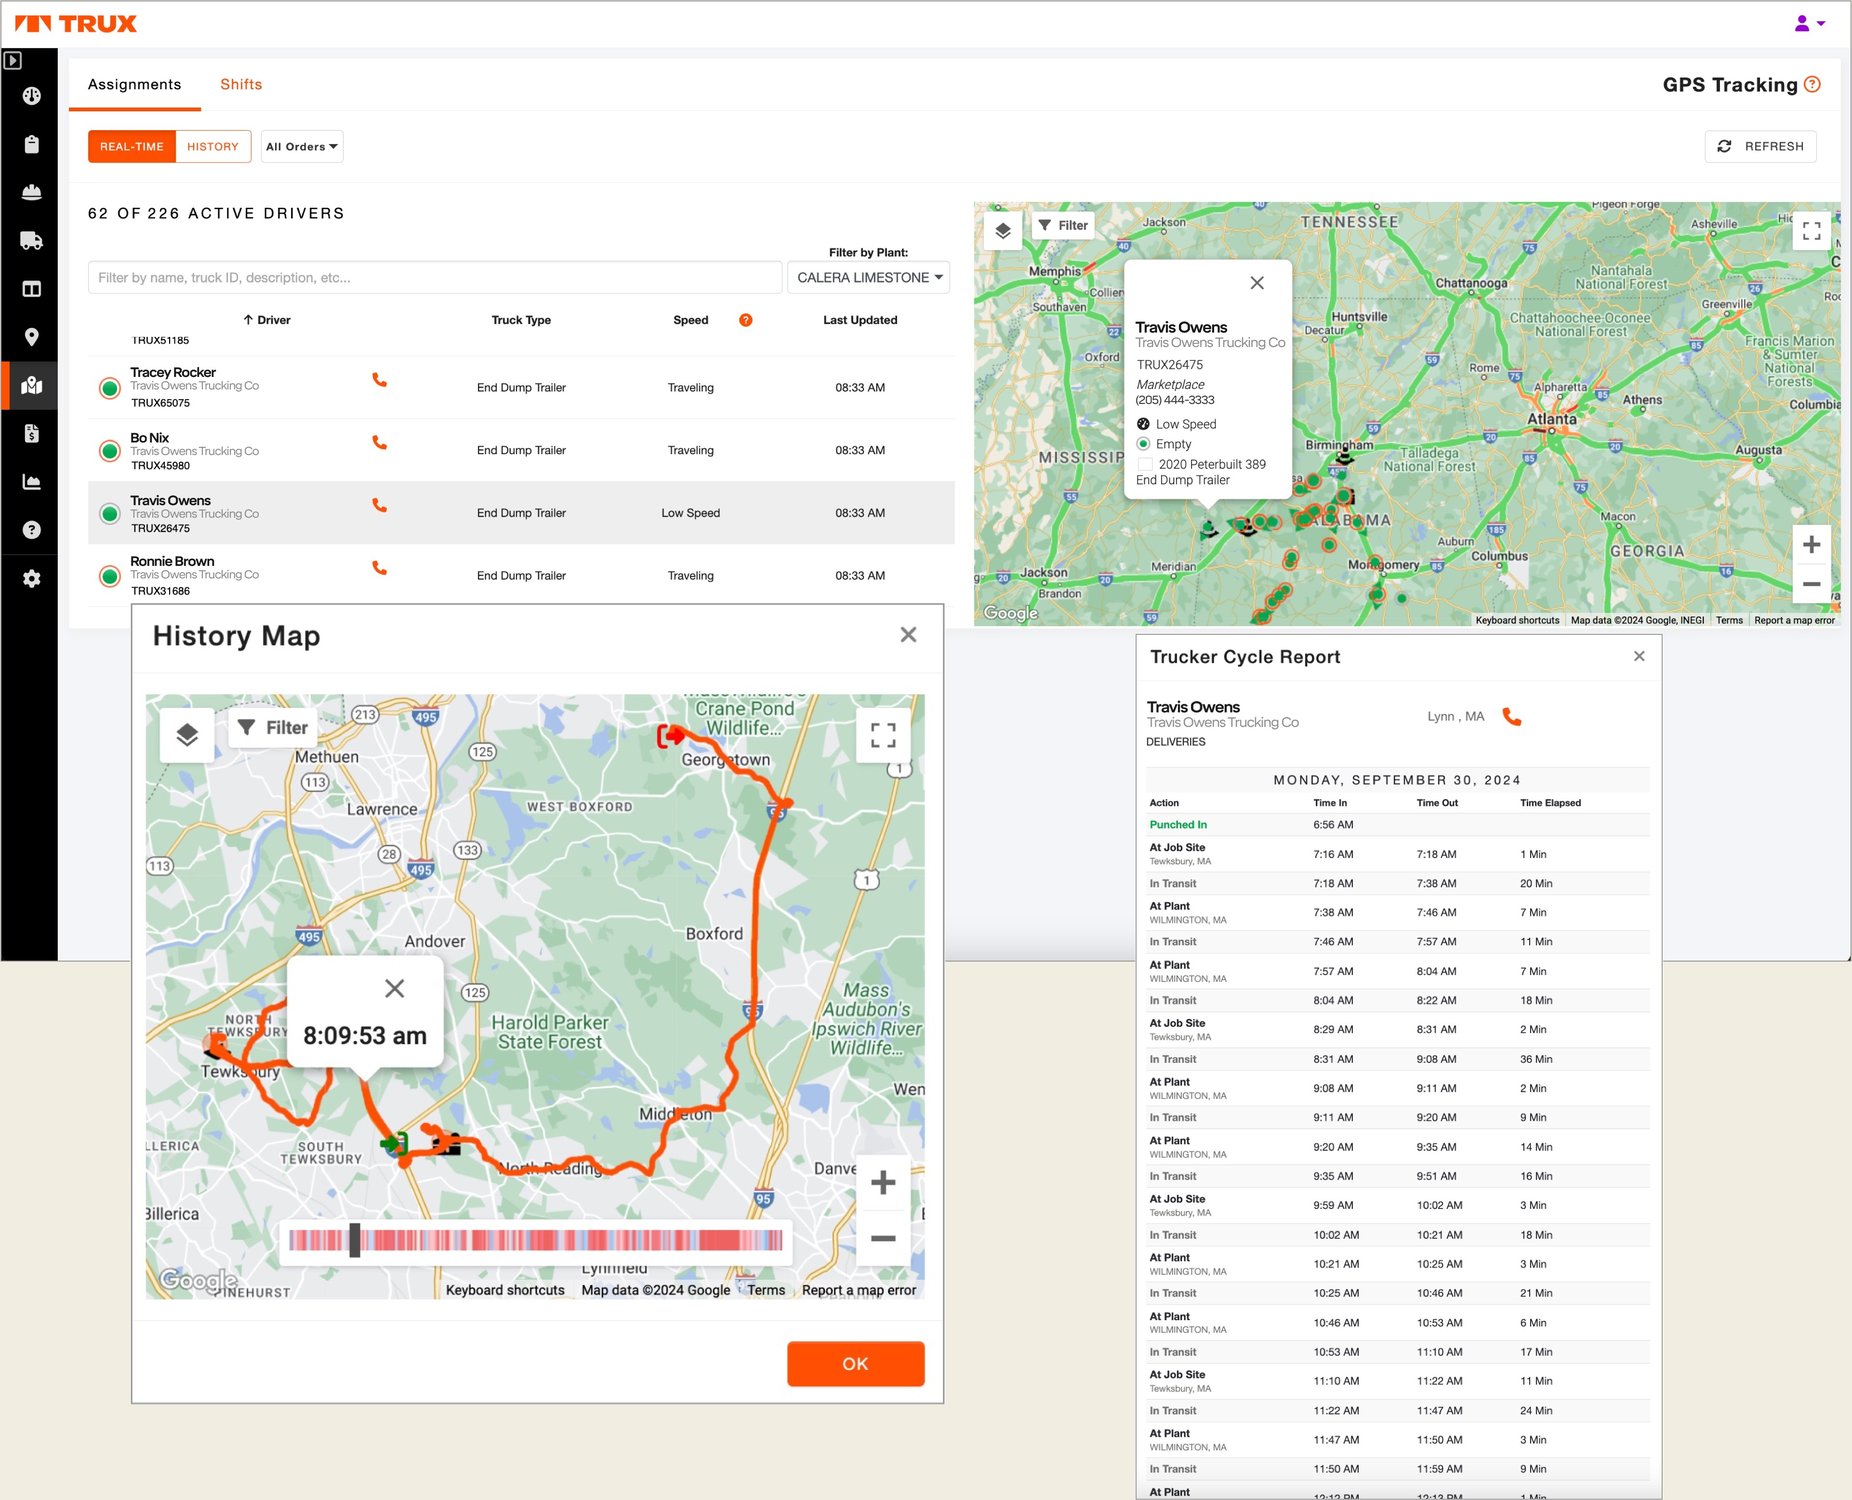Toggle the 2020 Peterbuilt 389 checkbox
This screenshot has width=1852, height=1500.
pos(1145,464)
